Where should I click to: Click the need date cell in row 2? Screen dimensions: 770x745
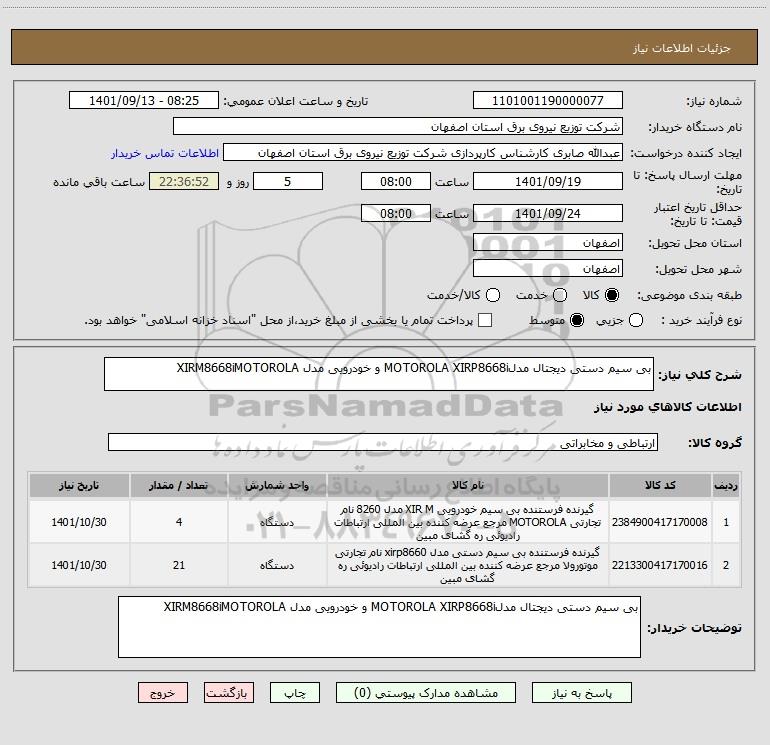(x=79, y=565)
